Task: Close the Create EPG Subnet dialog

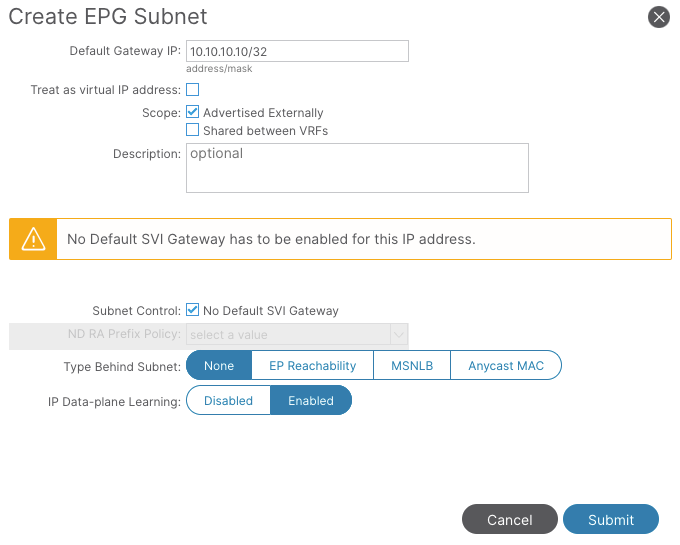Action: click(659, 17)
